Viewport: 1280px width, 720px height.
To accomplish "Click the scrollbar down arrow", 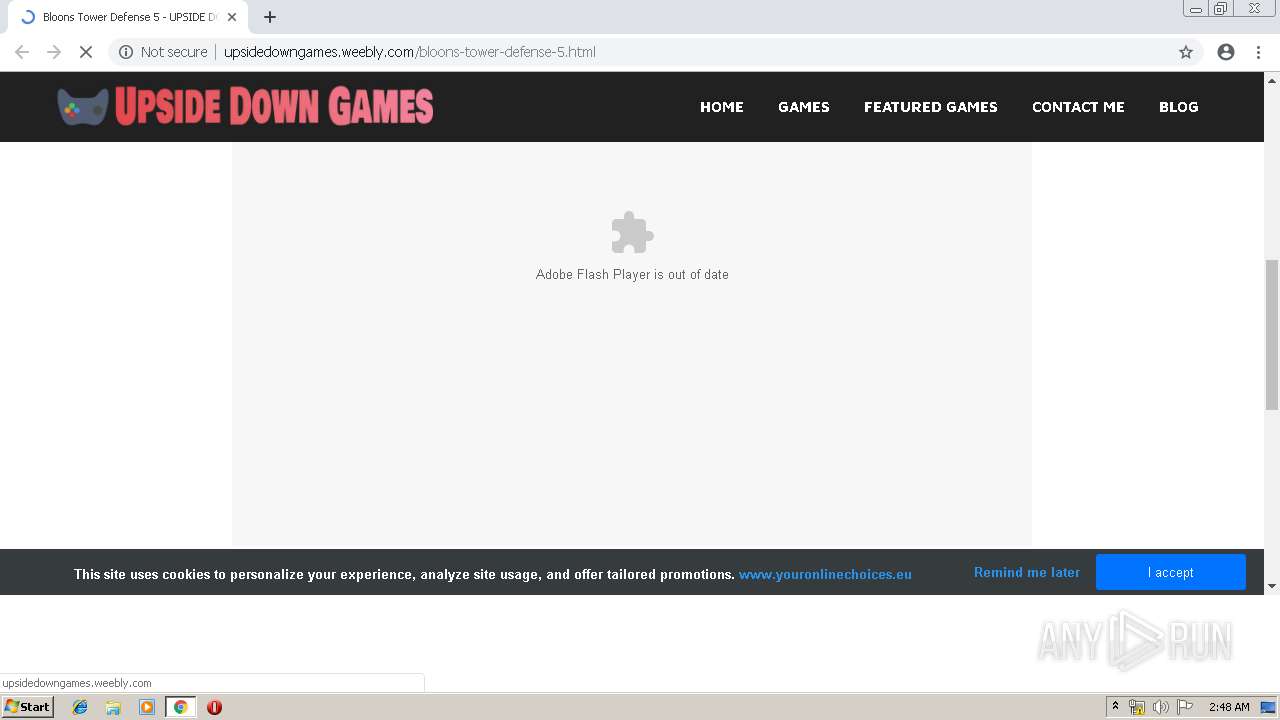I will click(1272, 586).
